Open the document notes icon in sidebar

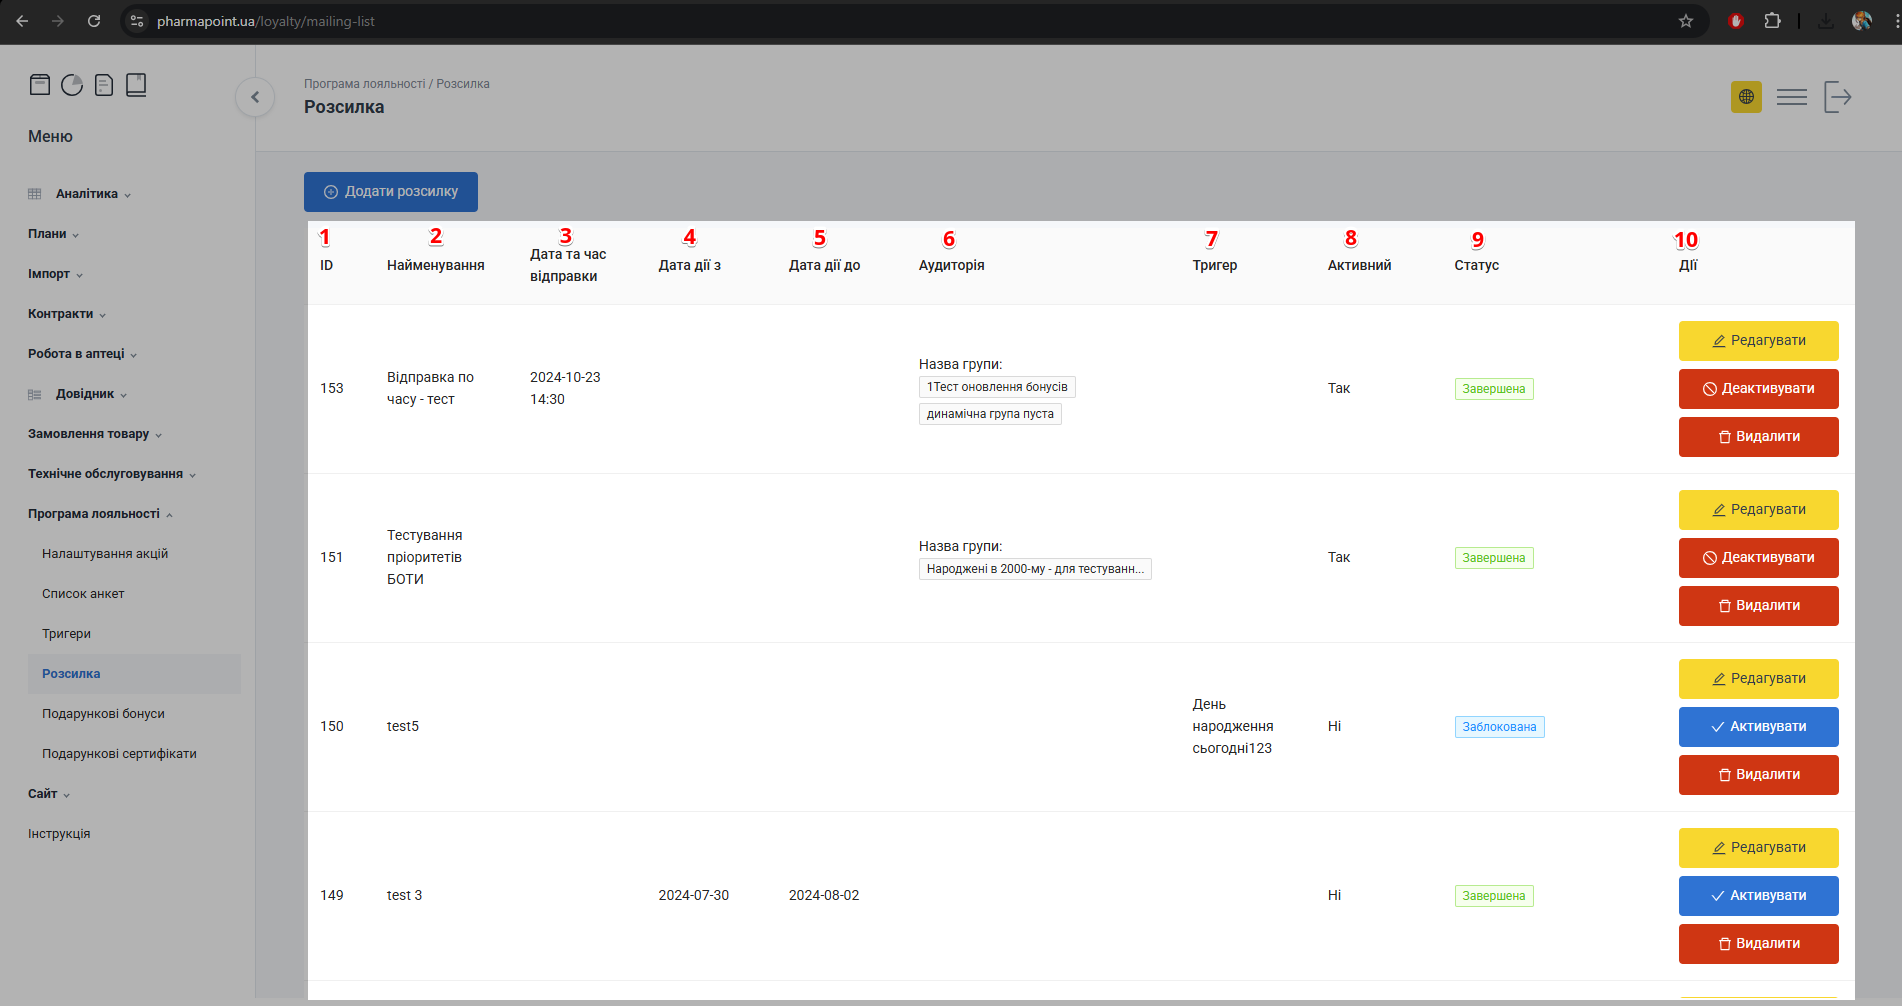pyautogui.click(x=104, y=85)
